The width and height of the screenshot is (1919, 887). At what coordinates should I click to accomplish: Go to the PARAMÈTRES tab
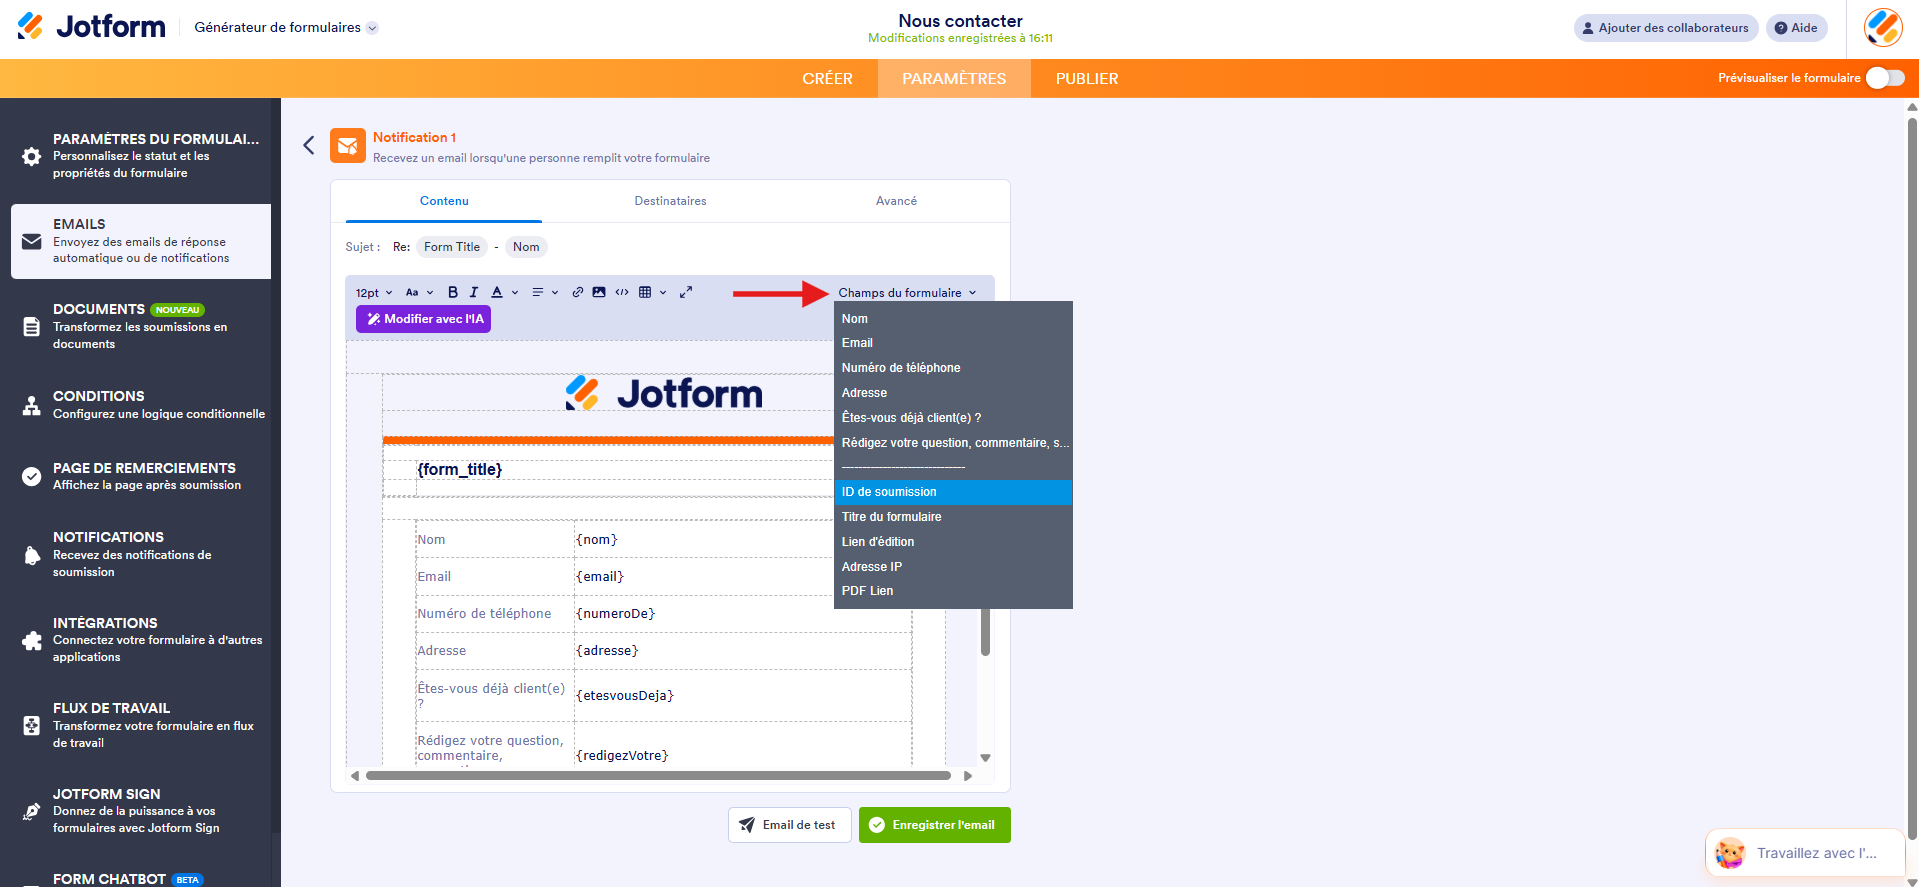point(954,79)
